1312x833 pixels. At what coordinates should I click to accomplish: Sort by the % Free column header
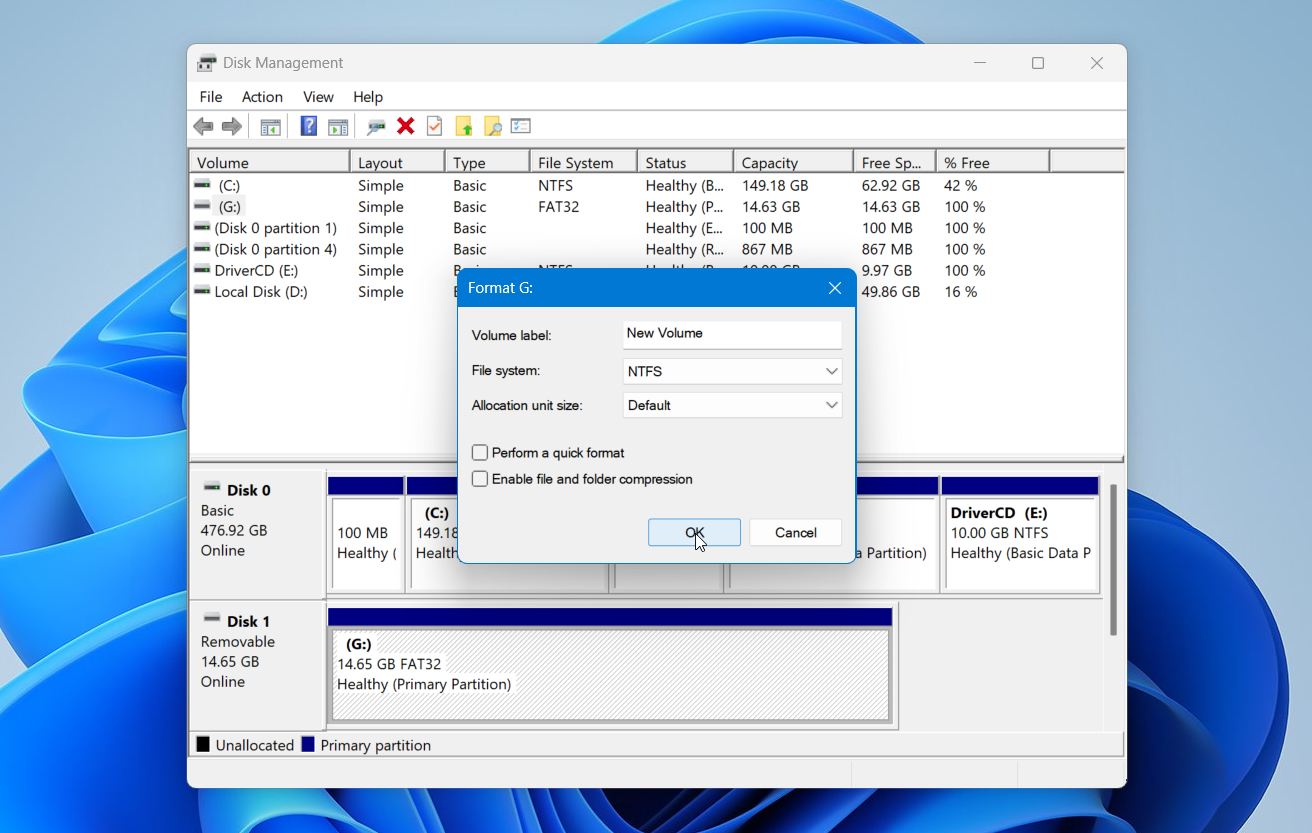992,162
